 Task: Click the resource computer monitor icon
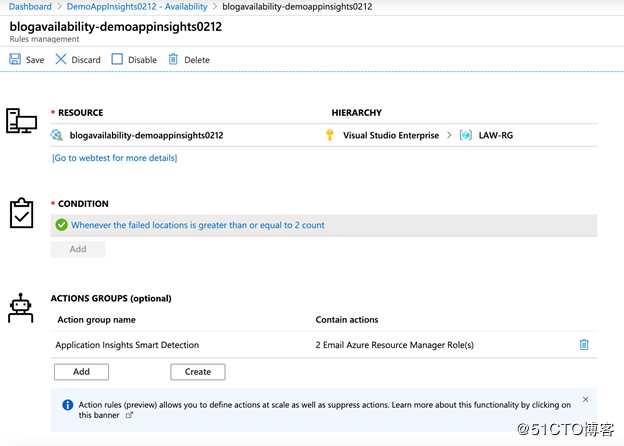21,121
